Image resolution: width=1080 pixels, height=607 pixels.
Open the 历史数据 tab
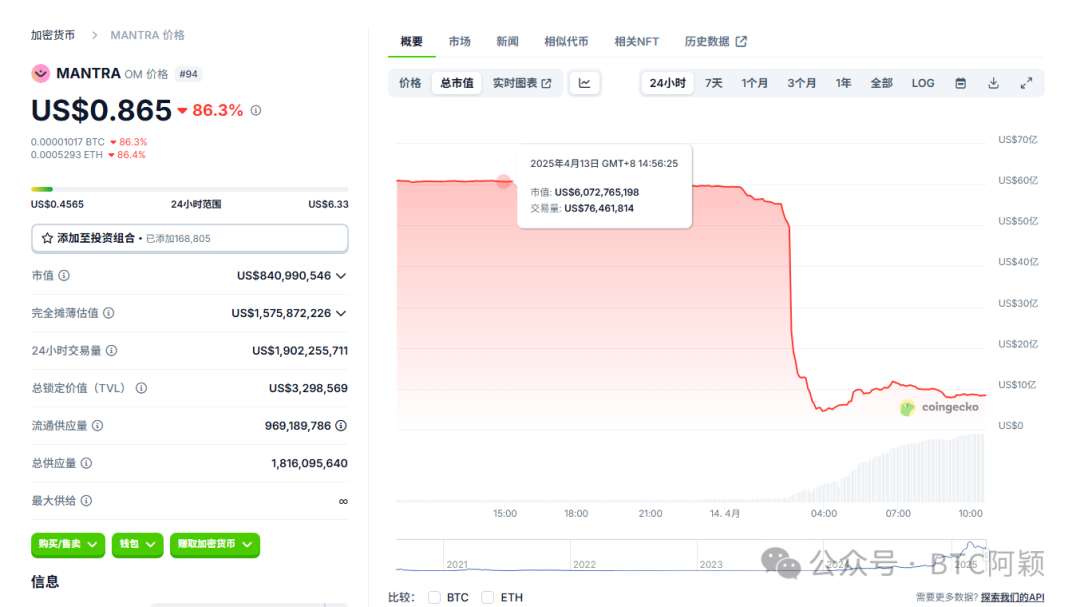715,41
